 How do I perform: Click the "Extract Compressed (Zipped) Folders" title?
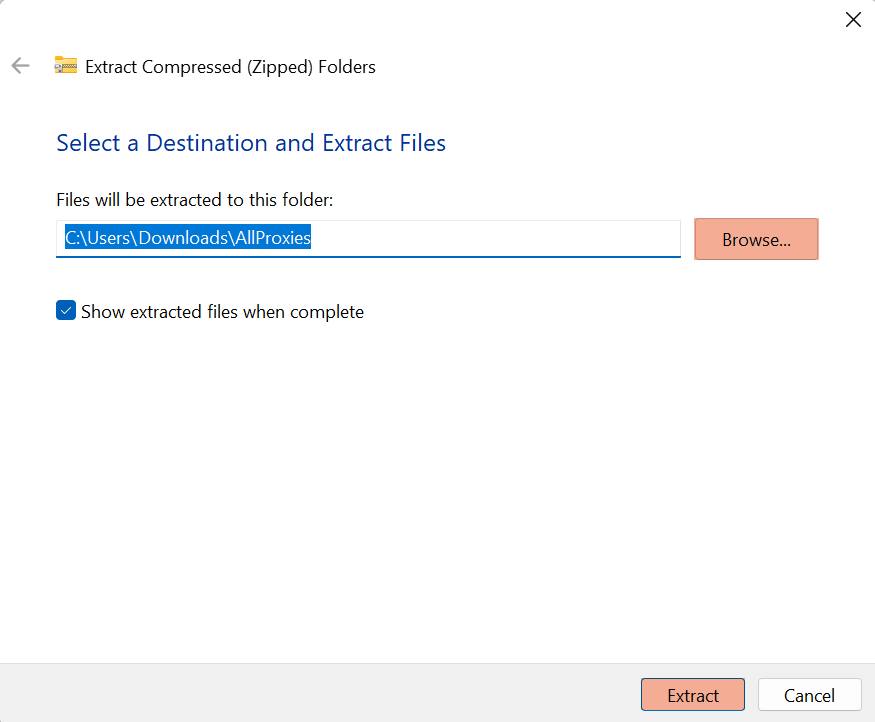pos(230,67)
